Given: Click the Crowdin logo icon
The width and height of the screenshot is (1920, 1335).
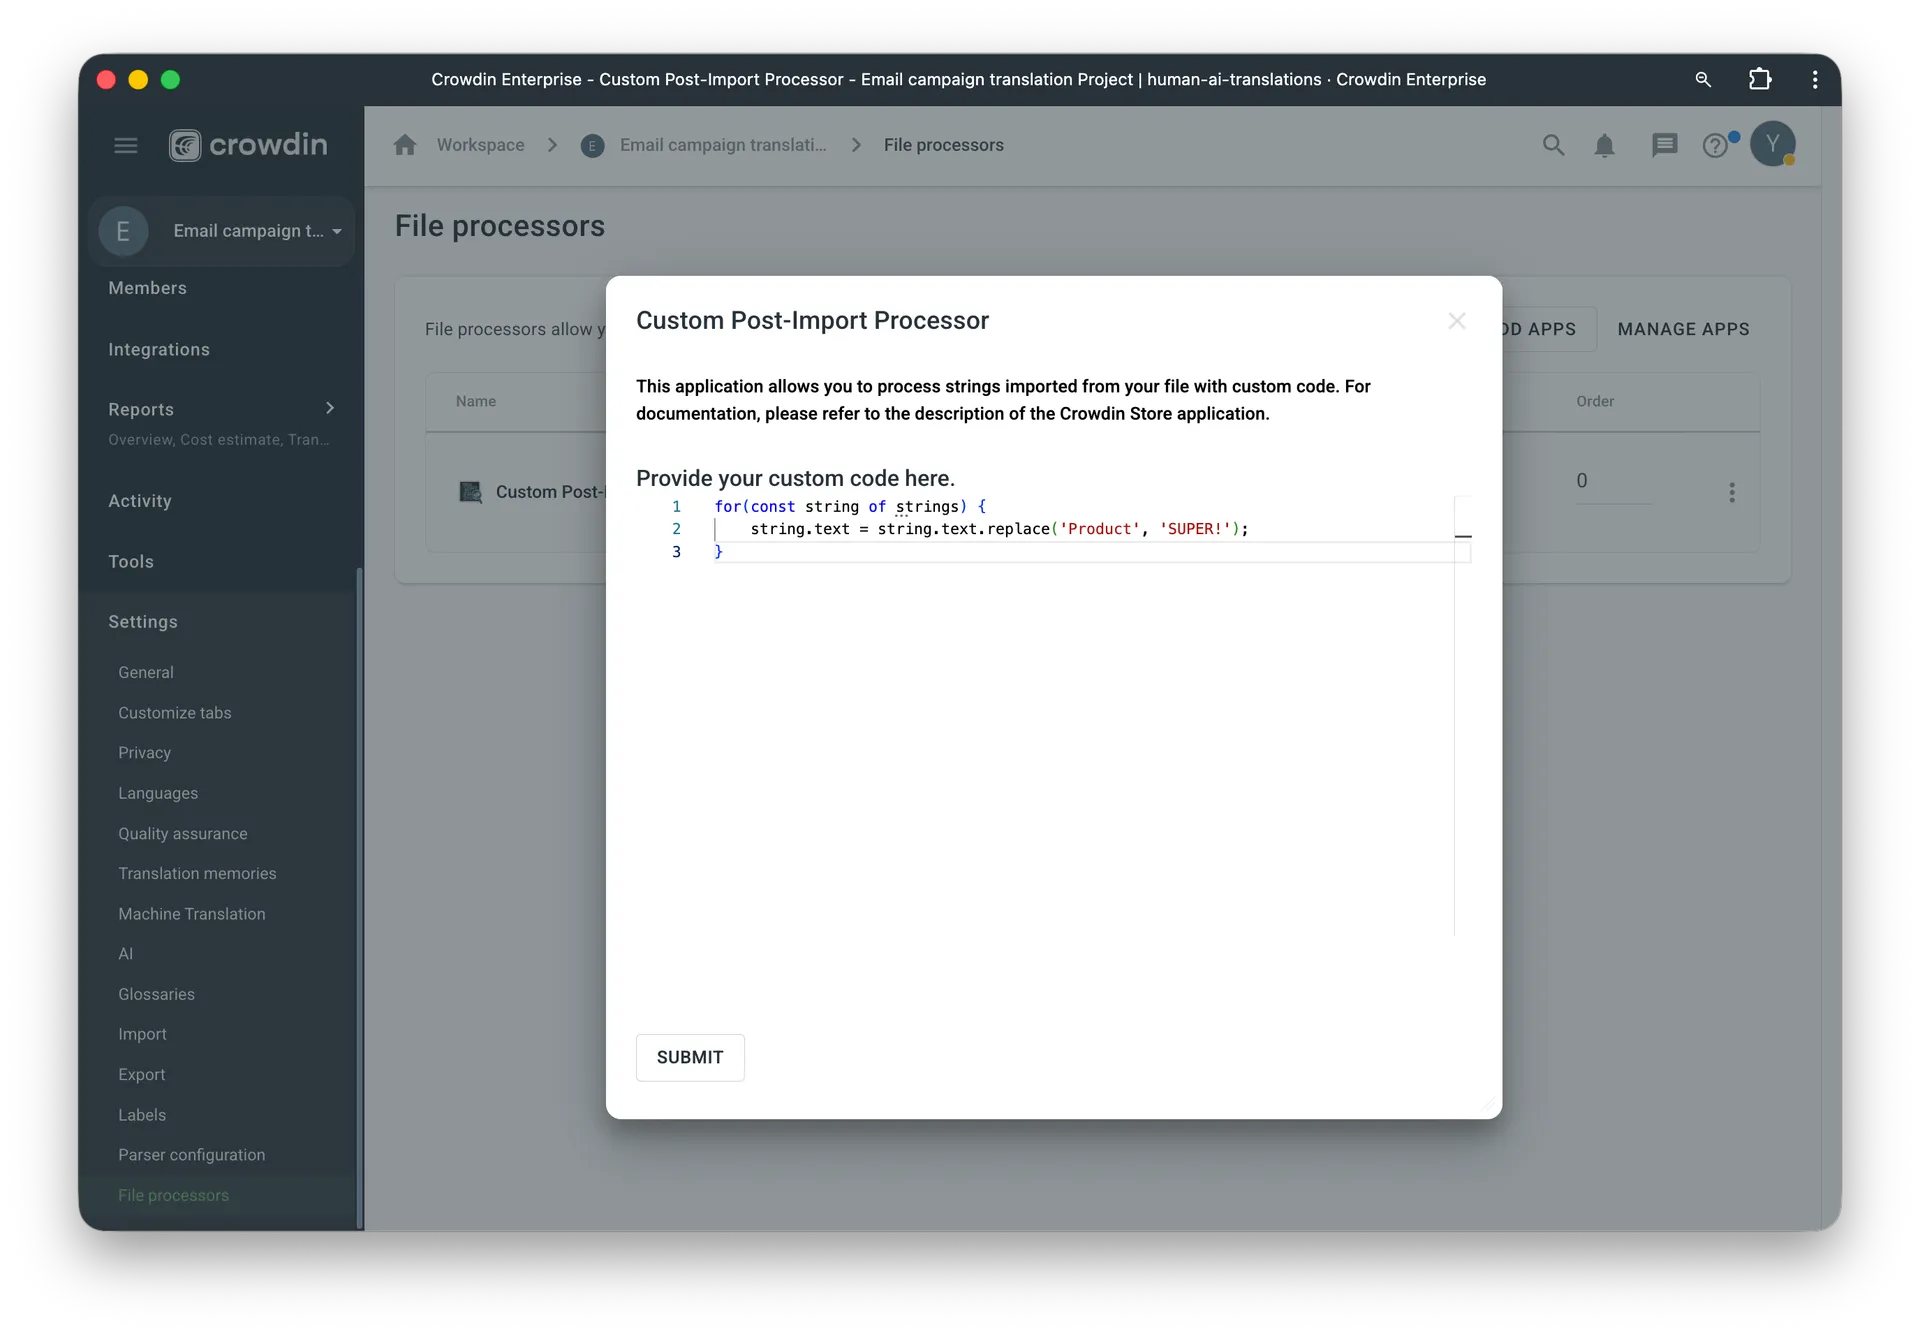Looking at the screenshot, I should click(185, 146).
